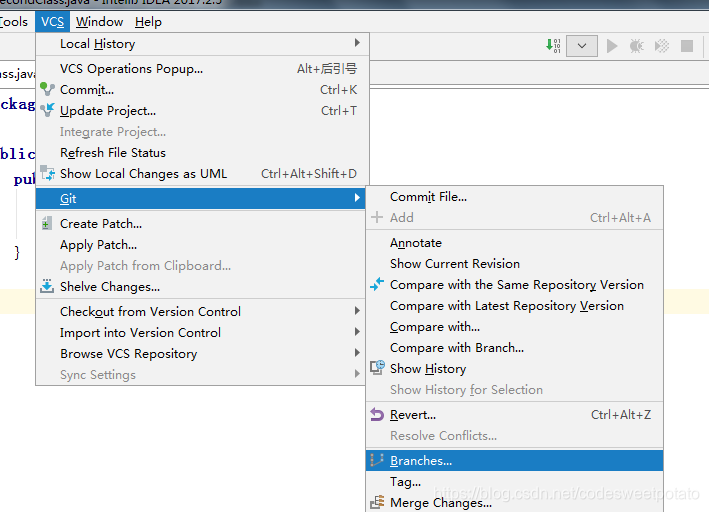This screenshot has height=512, width=709.
Task: Choose Commit File… in Git submenu
Action: pos(515,197)
